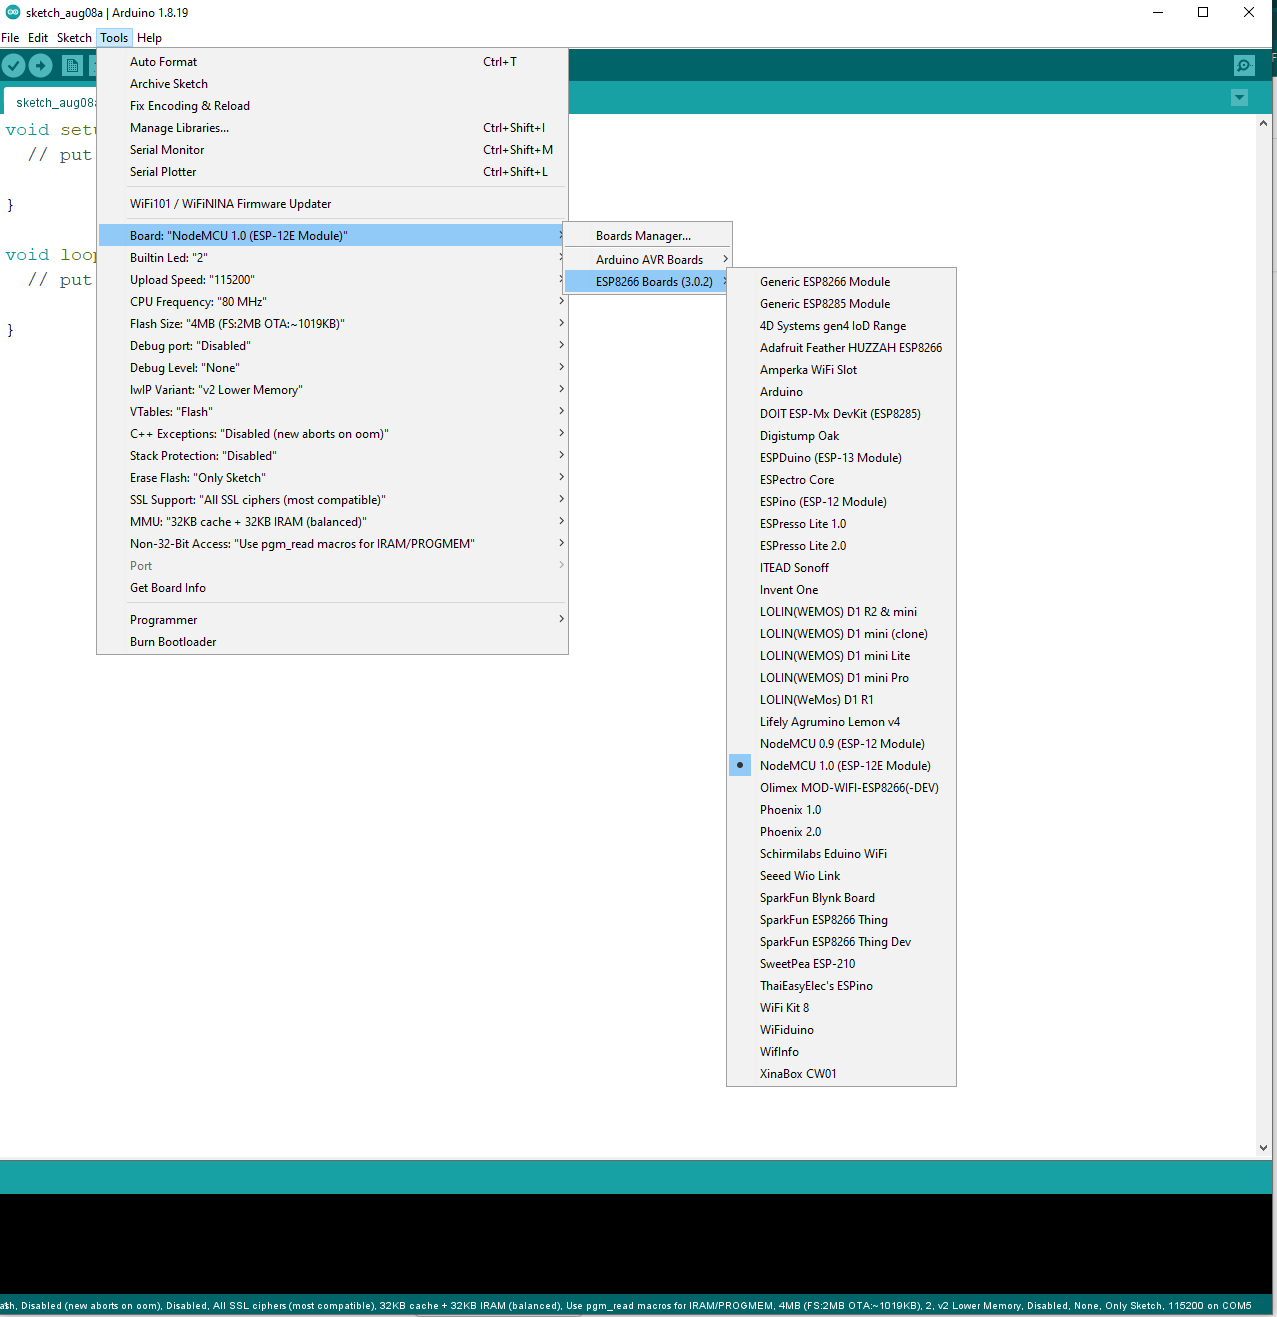This screenshot has height=1317, width=1277.
Task: Expand the Board: NodeMCU 1.0 submenu
Action: pos(332,236)
